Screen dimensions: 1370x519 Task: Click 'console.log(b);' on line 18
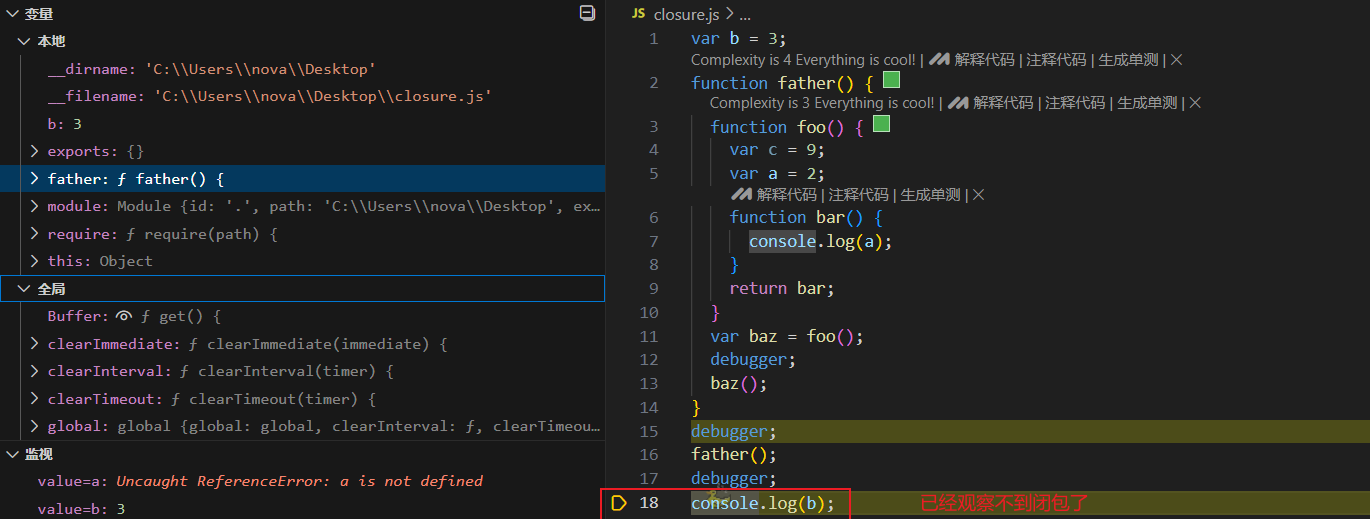(x=763, y=503)
